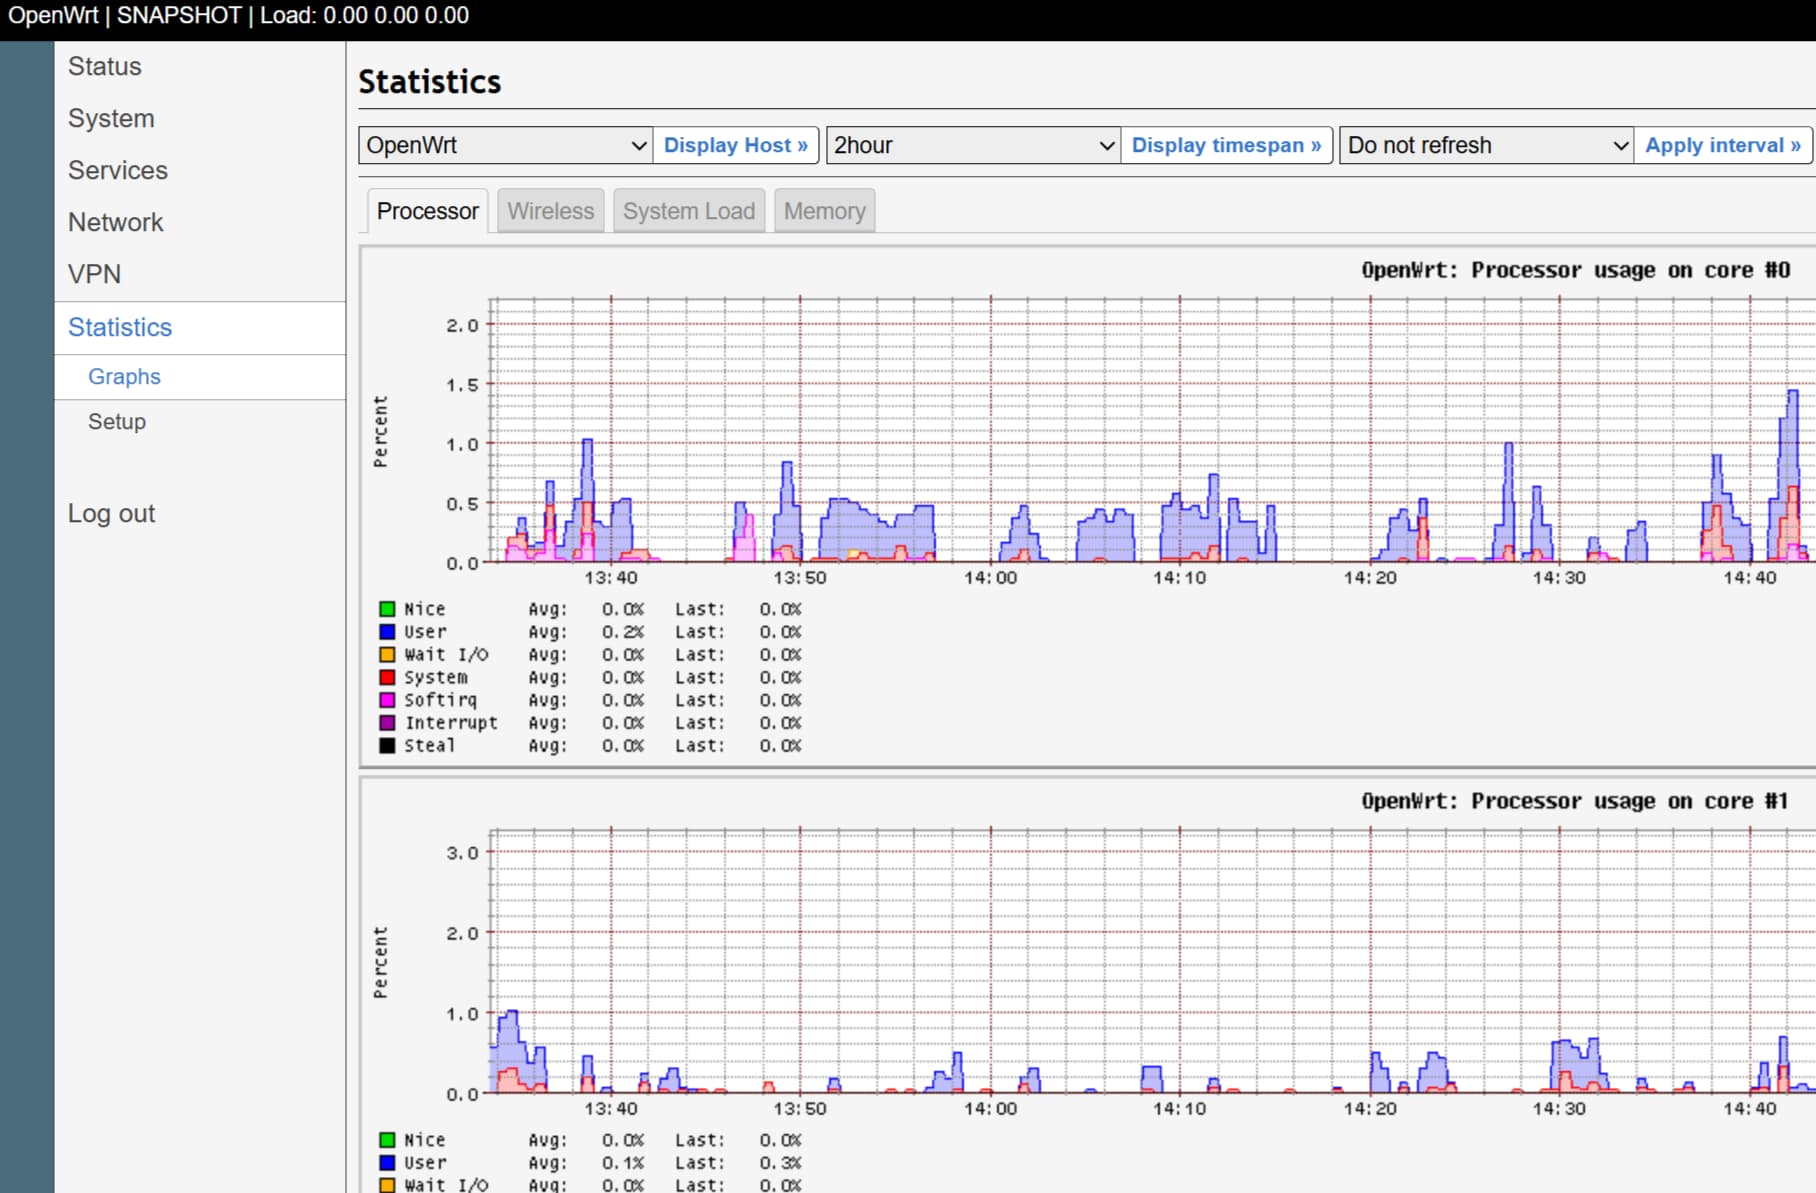Open the Network sidebar menu

tap(115, 223)
